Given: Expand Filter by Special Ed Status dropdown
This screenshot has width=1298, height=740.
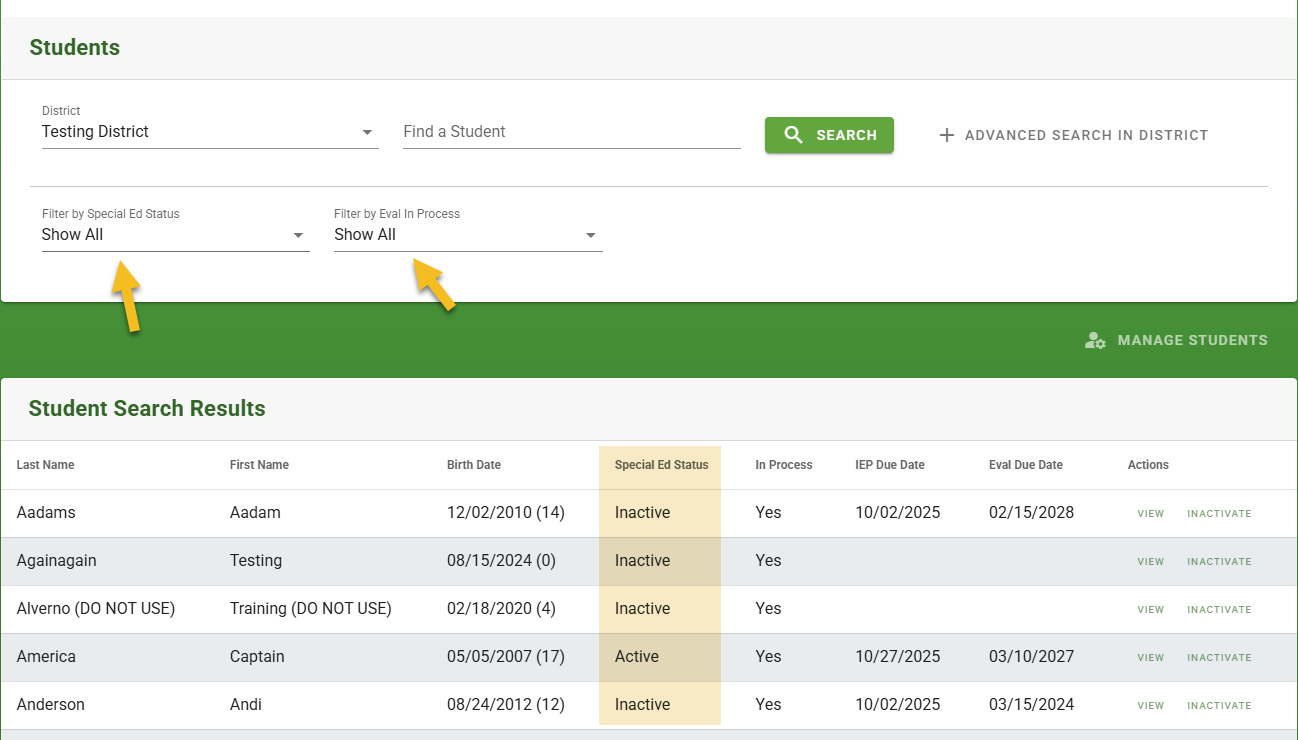Looking at the screenshot, I should pyautogui.click(x=298, y=235).
